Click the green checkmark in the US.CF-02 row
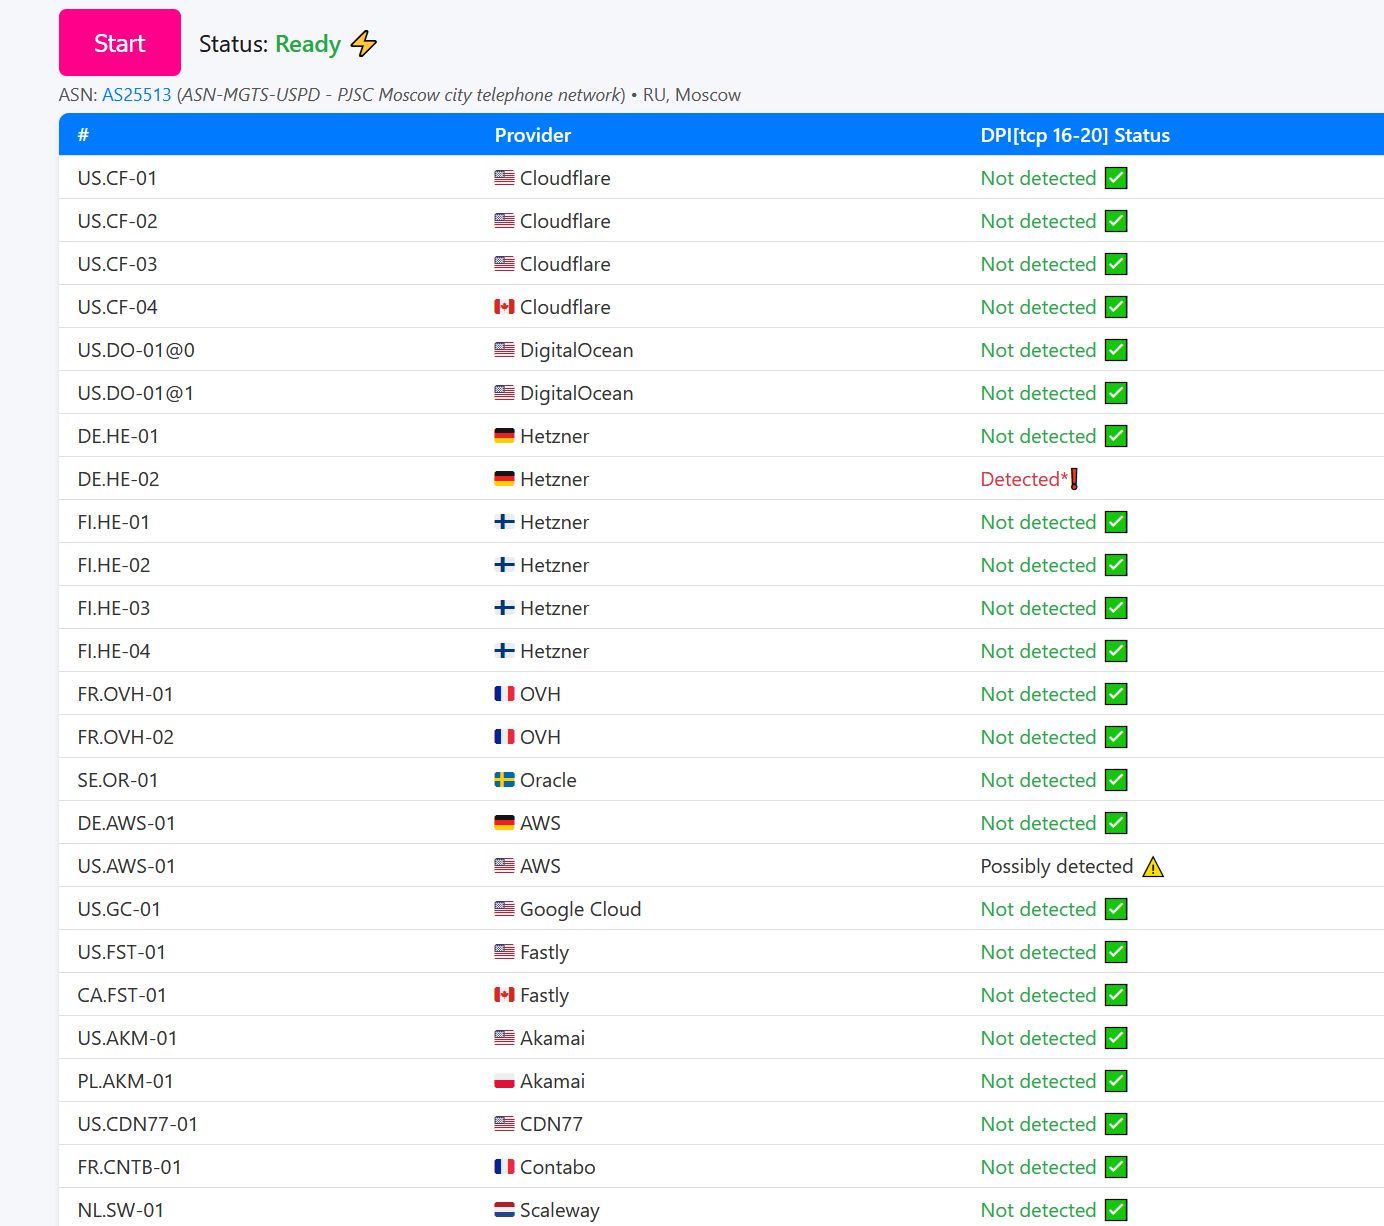Viewport: 1384px width, 1226px height. tap(1116, 221)
